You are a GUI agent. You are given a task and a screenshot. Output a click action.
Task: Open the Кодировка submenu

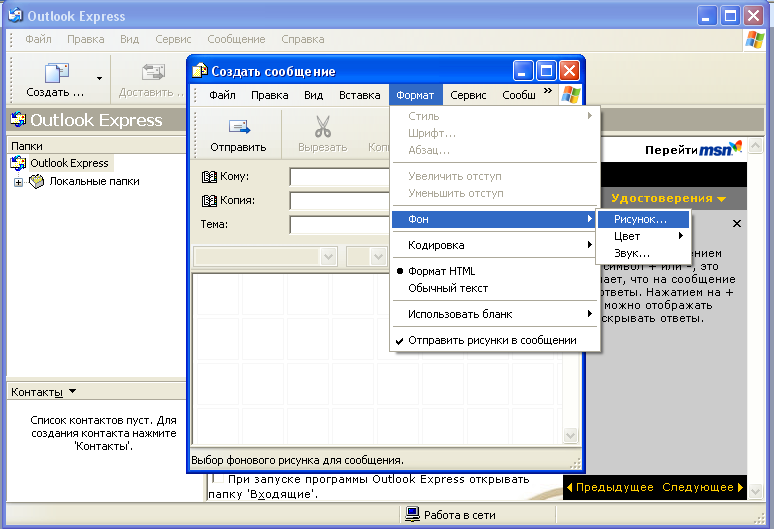495,245
